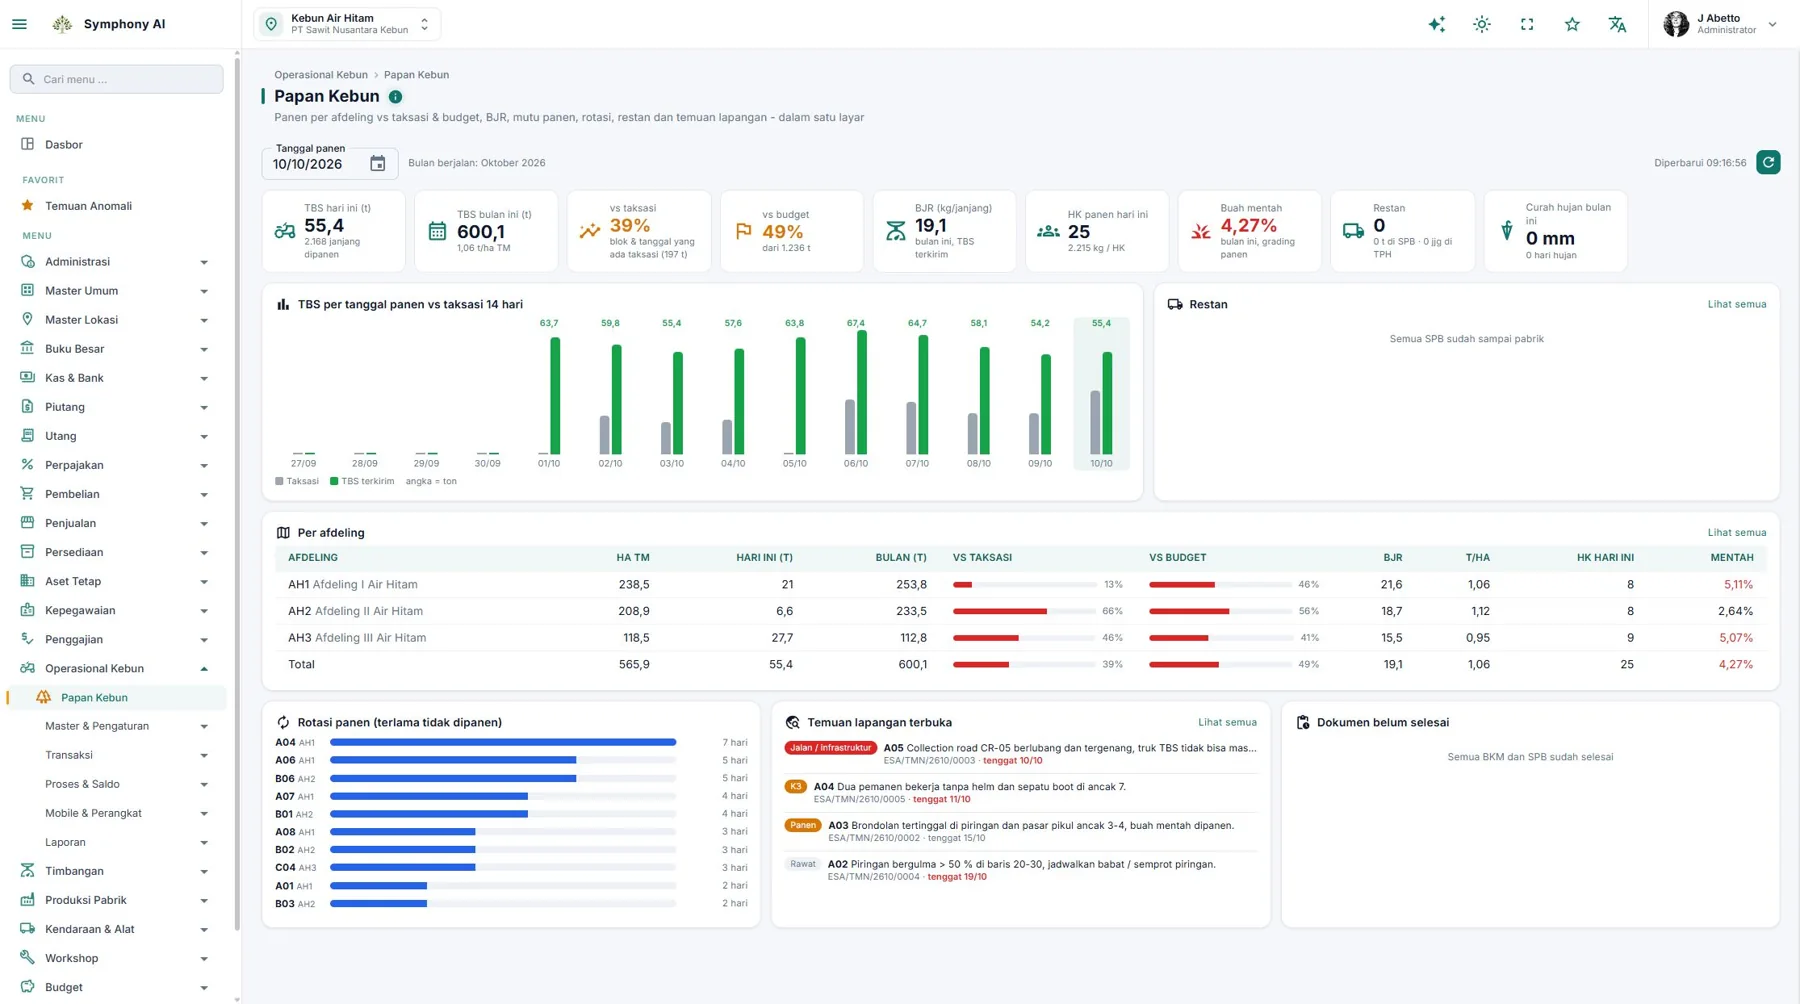This screenshot has height=1004, width=1800.
Task: Open finding A05 Collection road CR-05
Action: click(1020, 754)
